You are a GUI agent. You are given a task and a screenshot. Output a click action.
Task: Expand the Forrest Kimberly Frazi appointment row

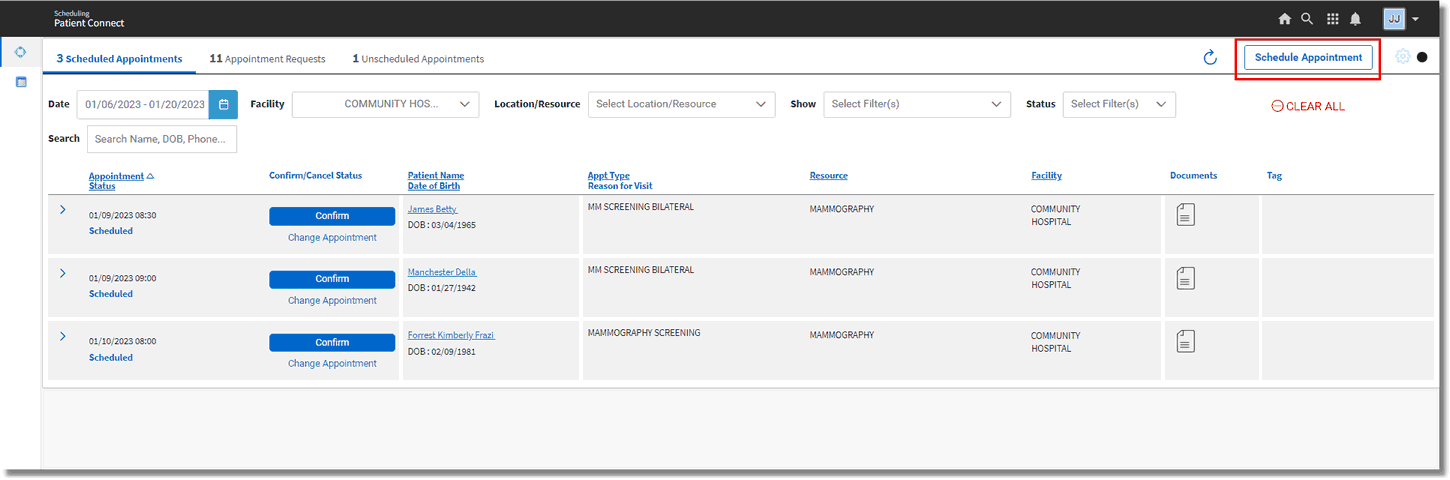click(x=62, y=336)
